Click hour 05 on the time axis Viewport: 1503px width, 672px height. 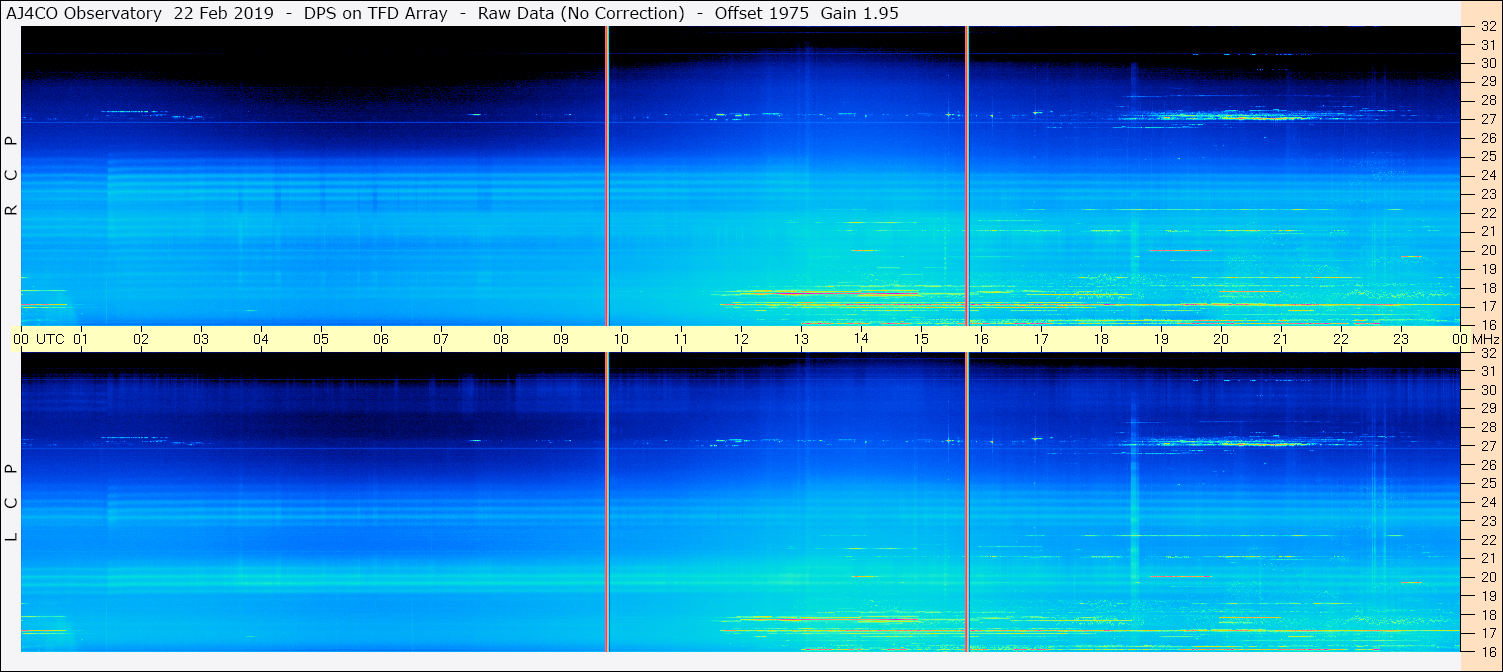pyautogui.click(x=321, y=339)
